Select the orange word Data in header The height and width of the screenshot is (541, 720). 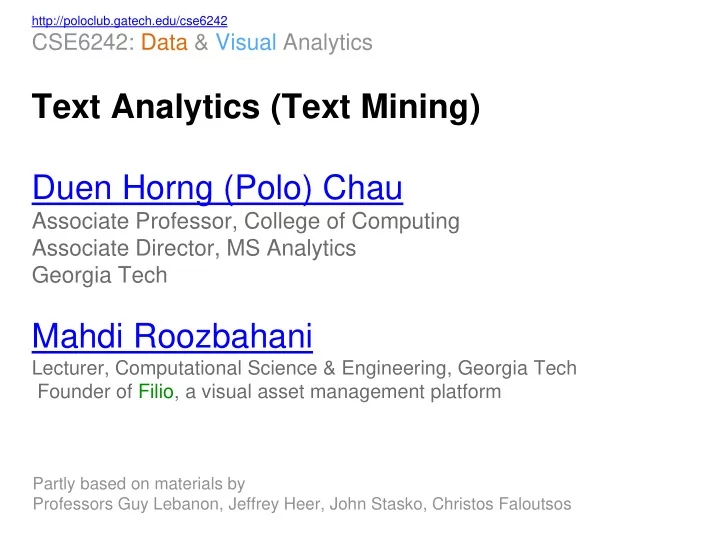[164, 42]
